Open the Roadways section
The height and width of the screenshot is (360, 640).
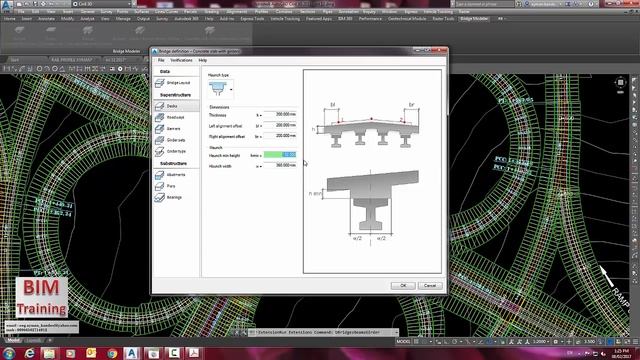click(x=176, y=118)
